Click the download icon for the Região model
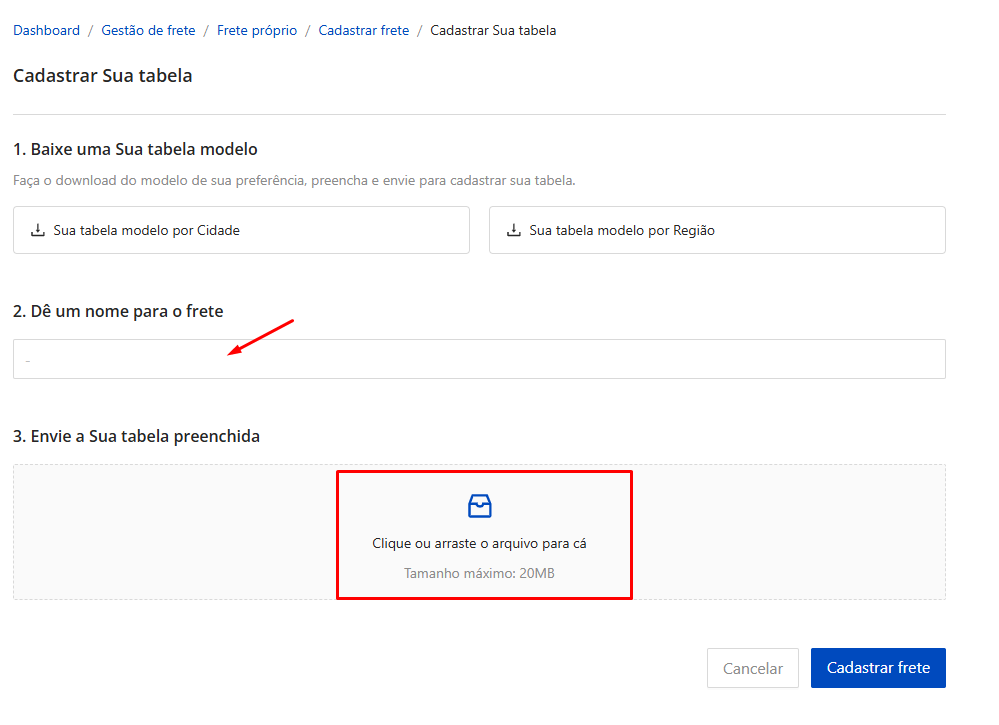 (x=514, y=230)
